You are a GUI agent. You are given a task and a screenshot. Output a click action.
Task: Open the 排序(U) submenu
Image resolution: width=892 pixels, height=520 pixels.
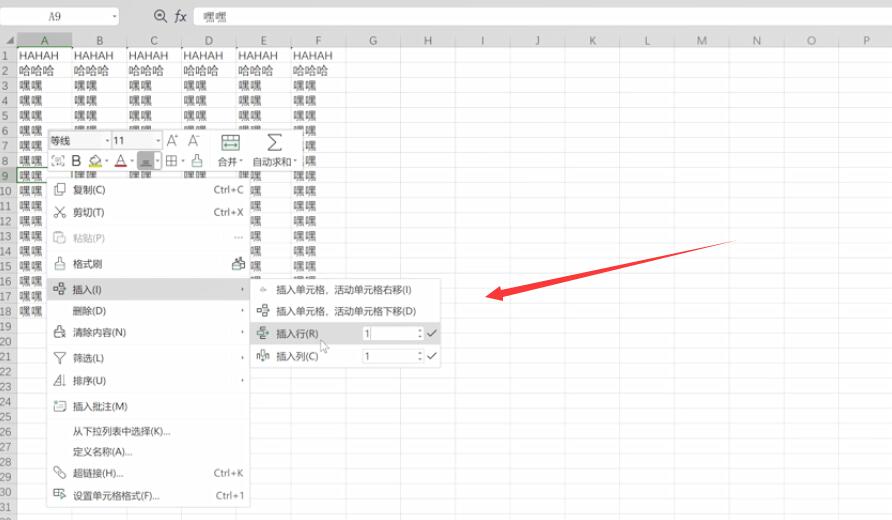148,381
